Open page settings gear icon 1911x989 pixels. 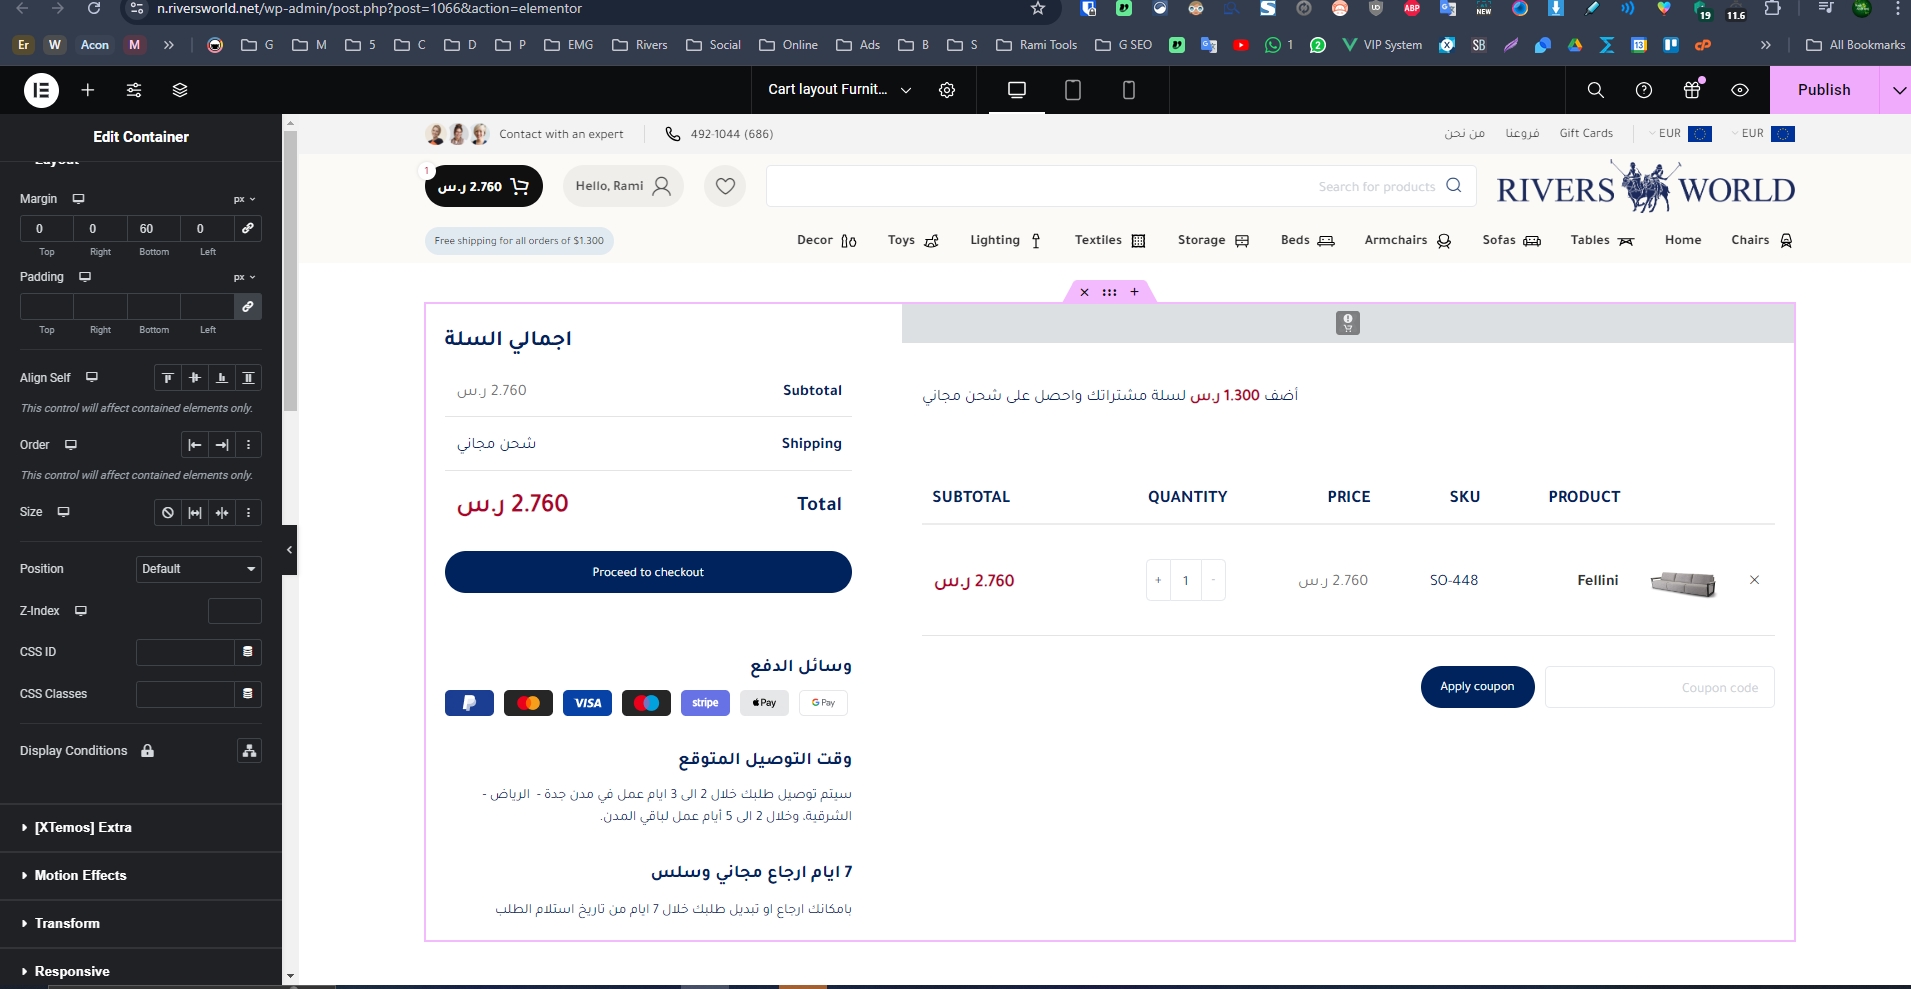click(947, 90)
